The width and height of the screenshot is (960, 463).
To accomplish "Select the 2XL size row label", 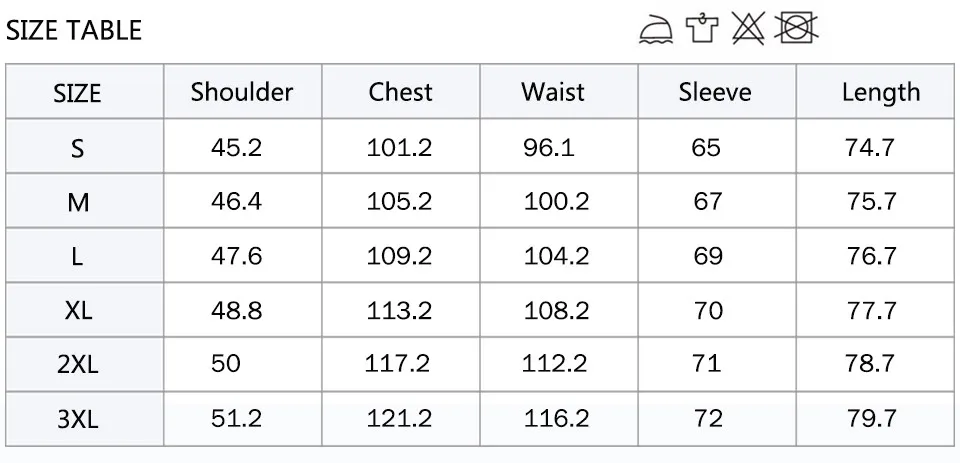I will 78,365.
